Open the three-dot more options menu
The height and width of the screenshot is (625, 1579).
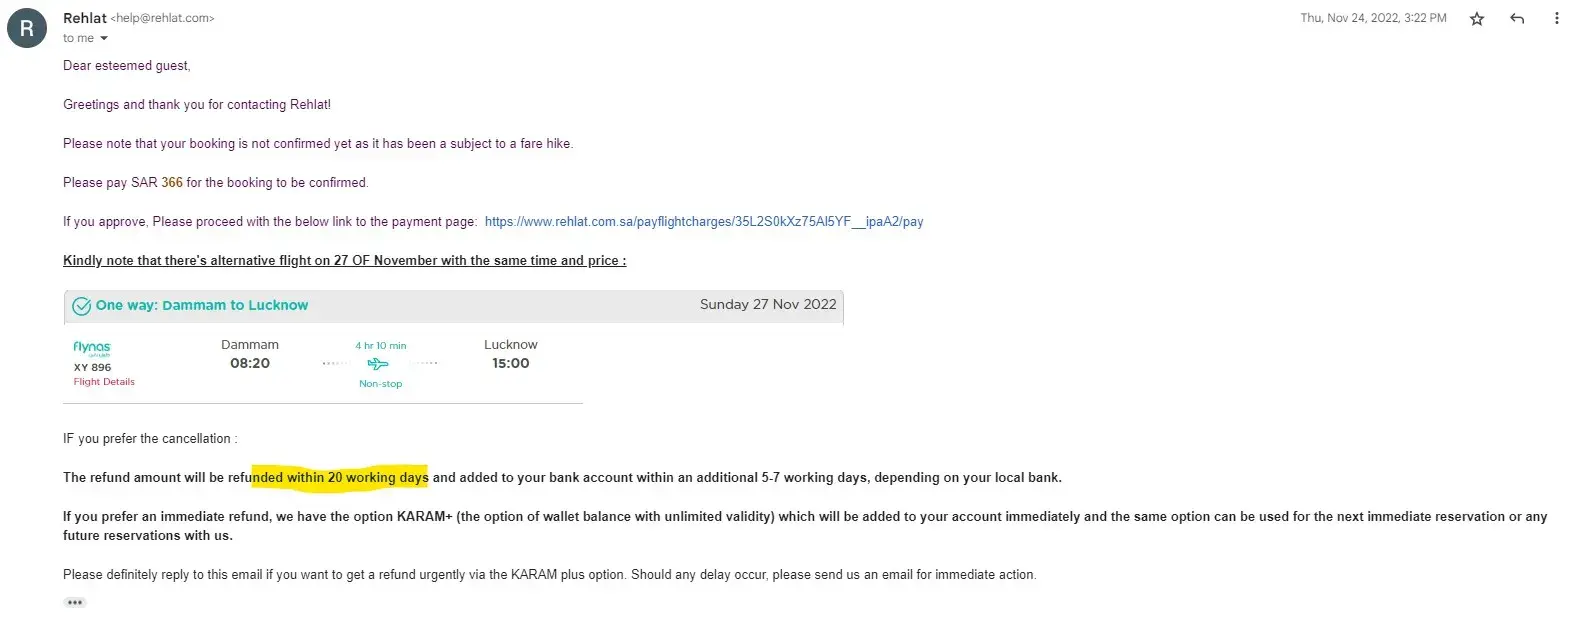(1556, 19)
